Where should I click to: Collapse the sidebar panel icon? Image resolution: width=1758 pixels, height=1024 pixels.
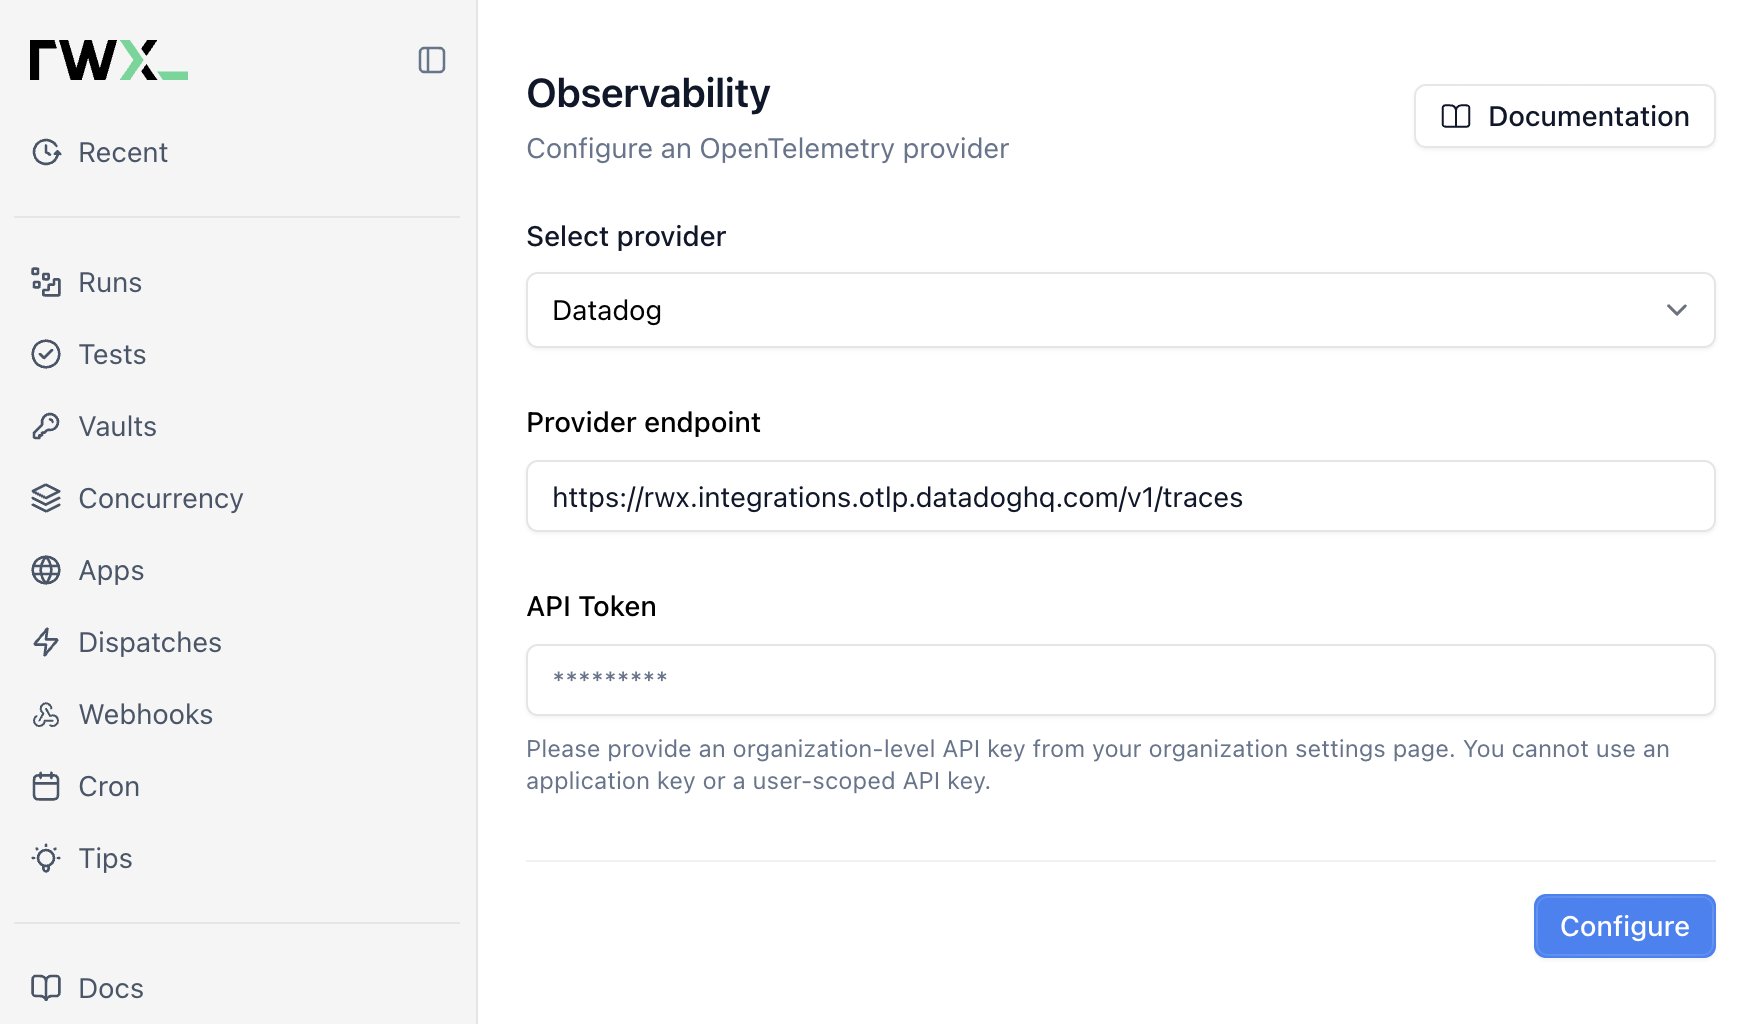click(x=432, y=60)
